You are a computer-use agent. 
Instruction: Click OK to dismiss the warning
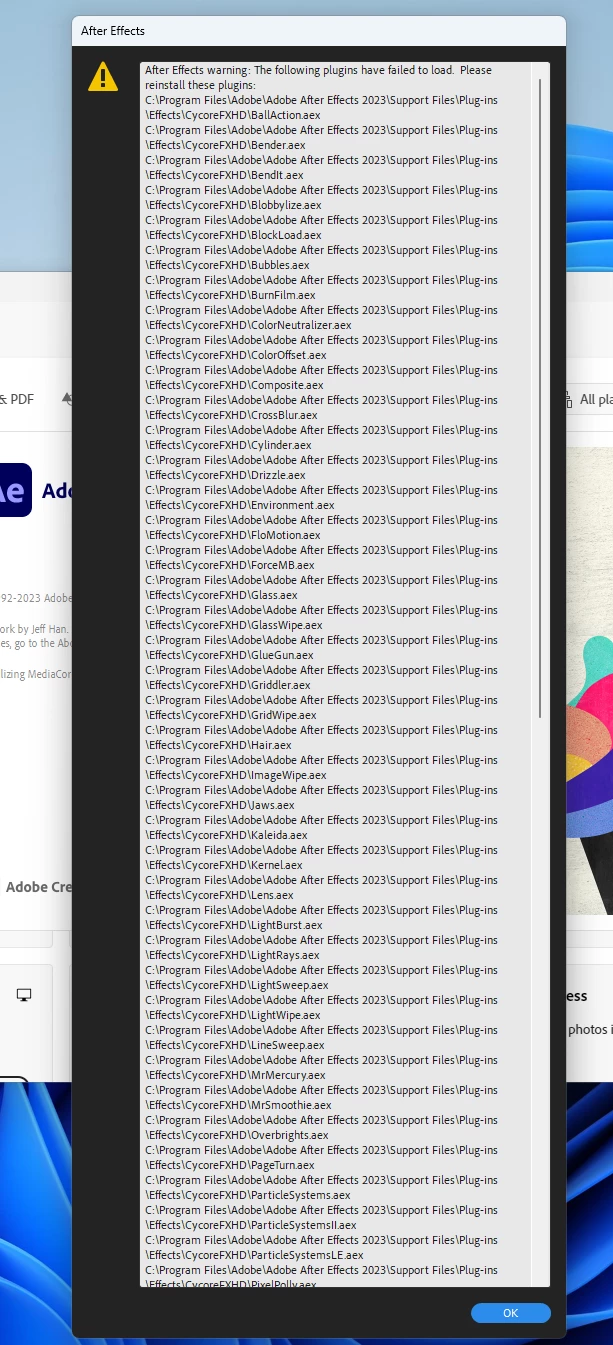click(x=510, y=1313)
